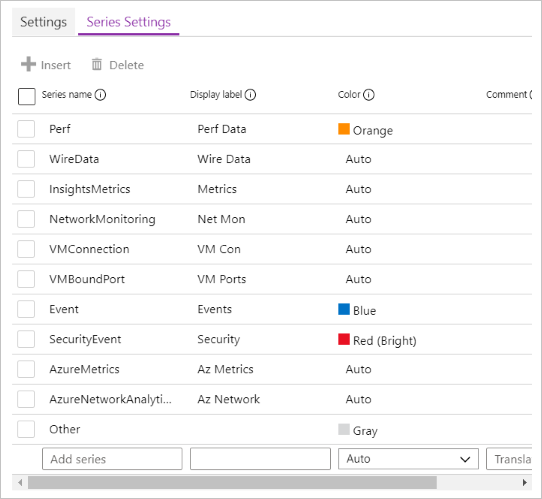
Task: Check the Perf series row
Action: point(26,129)
